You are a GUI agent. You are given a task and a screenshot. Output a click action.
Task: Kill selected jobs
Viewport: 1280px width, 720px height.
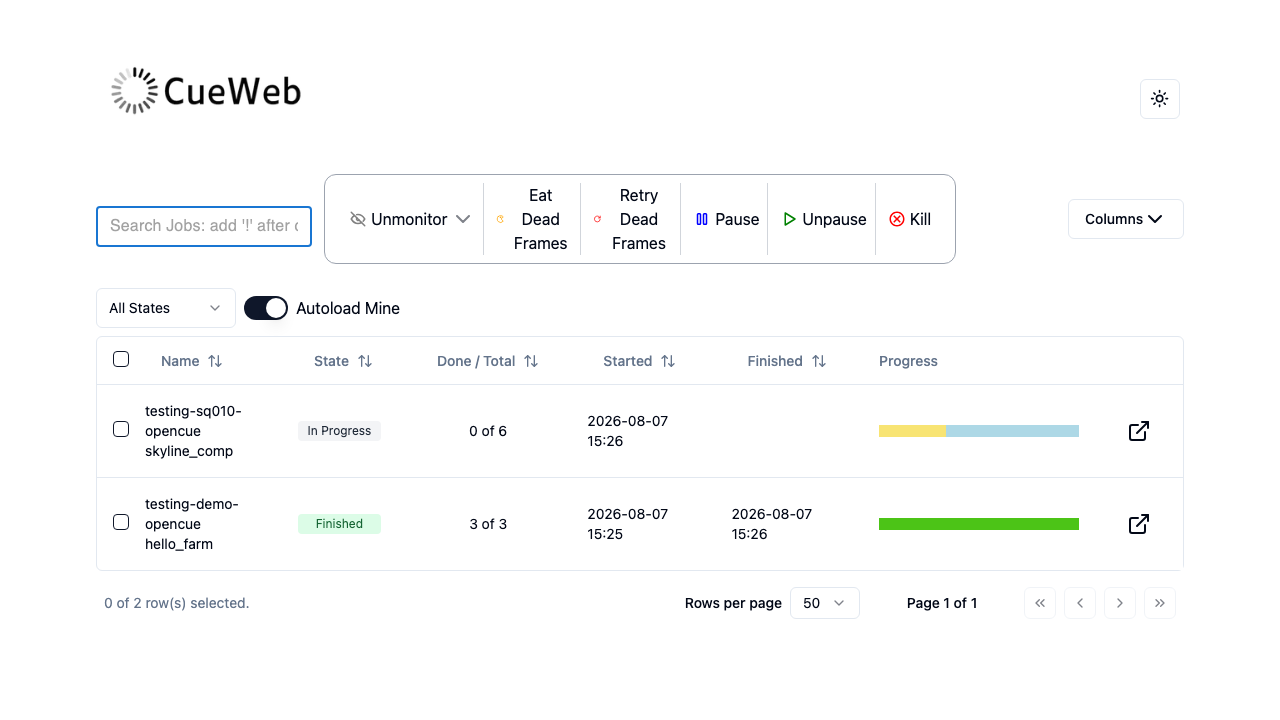pyautogui.click(x=910, y=219)
